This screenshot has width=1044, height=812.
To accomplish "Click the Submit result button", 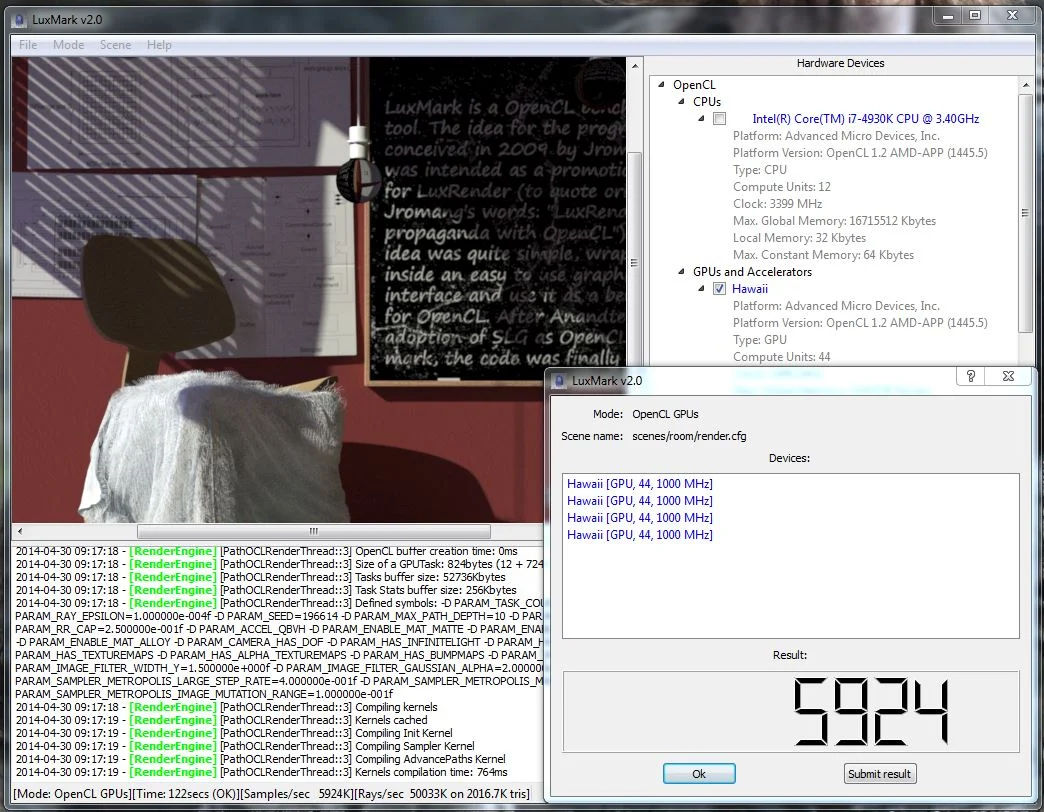I will pos(879,774).
